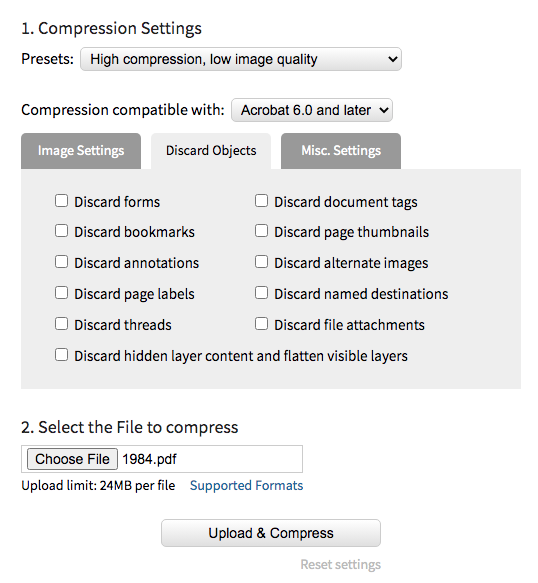Open the Supported Formats link
Viewport: 538px width, 583px height.
click(247, 486)
